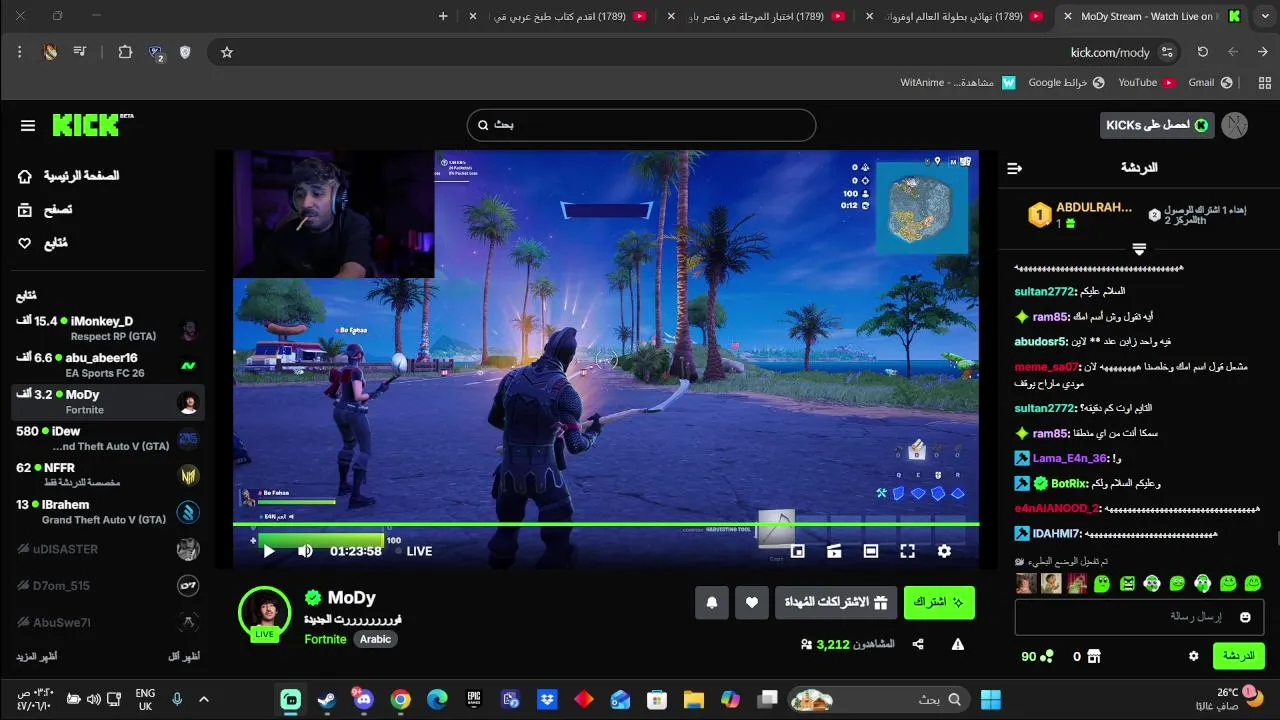The width and height of the screenshot is (1280, 720).
Task: Select the Arabic language tag
Action: 376,639
